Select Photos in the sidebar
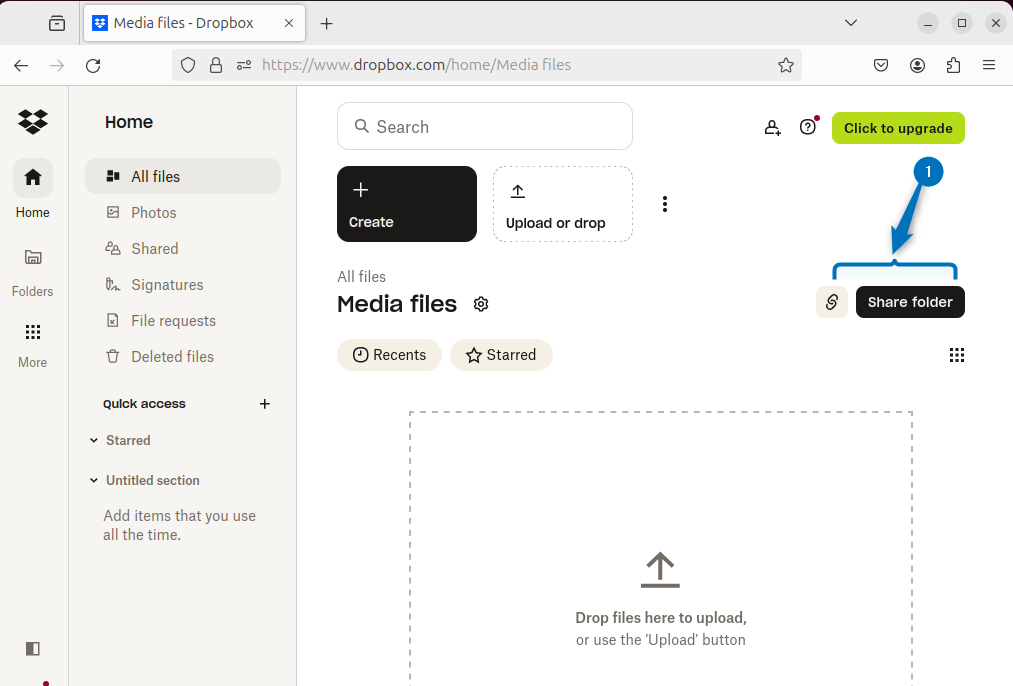The width and height of the screenshot is (1013, 686). click(153, 212)
